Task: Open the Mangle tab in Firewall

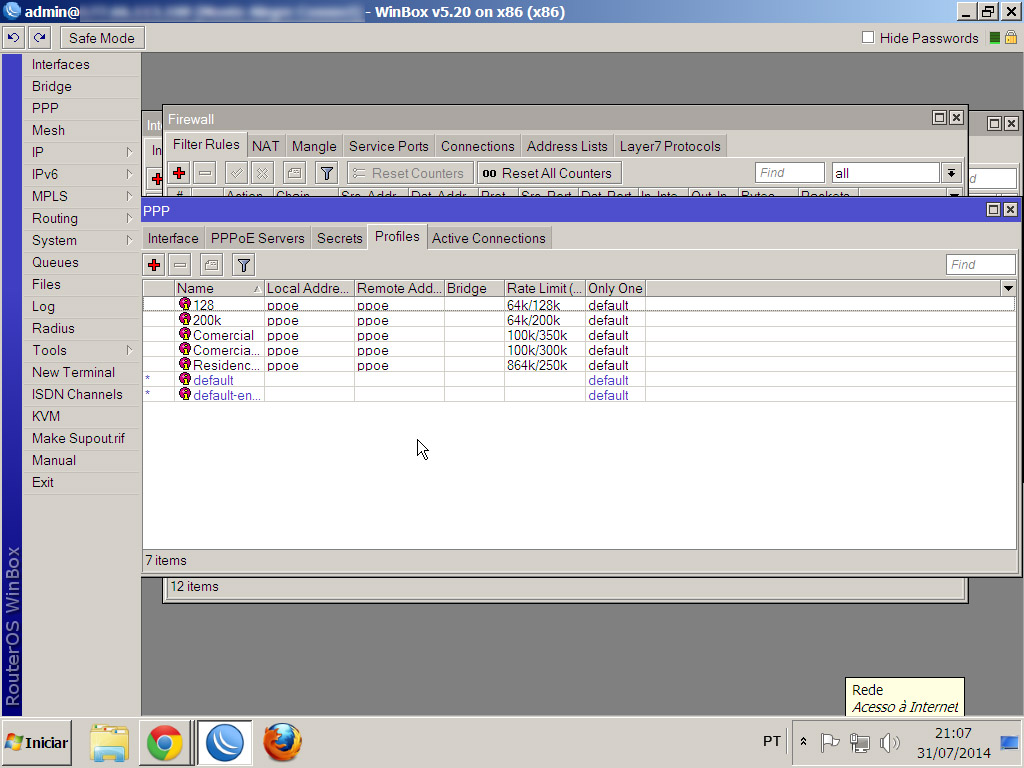Action: tap(314, 146)
